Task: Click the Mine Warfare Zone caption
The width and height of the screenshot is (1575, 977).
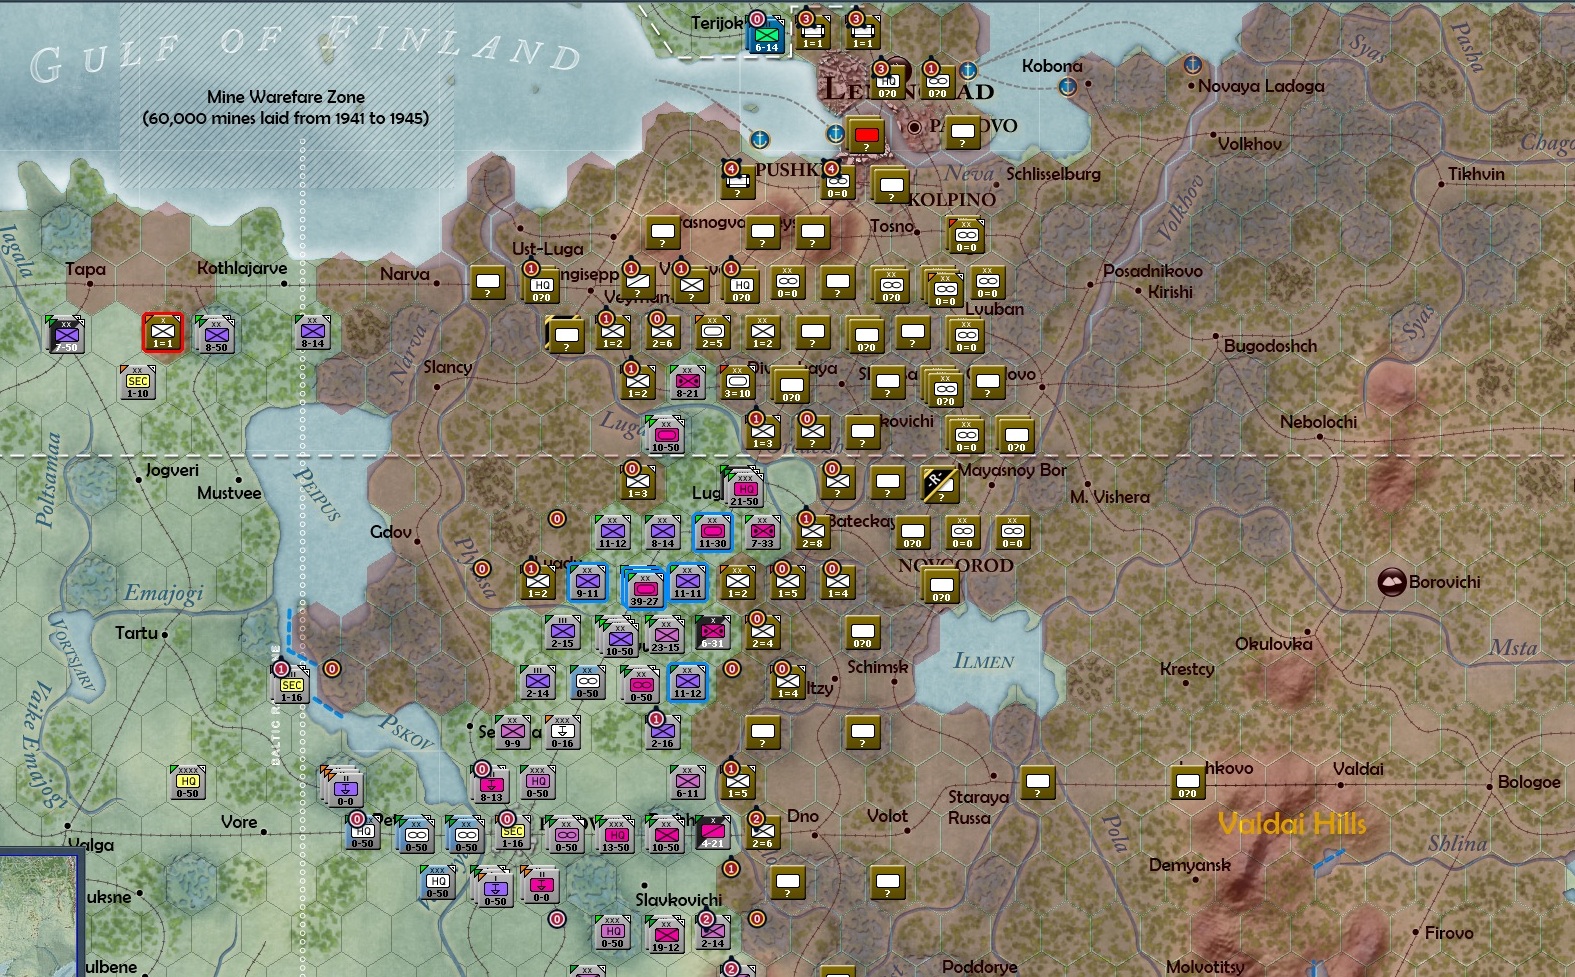Action: [285, 107]
